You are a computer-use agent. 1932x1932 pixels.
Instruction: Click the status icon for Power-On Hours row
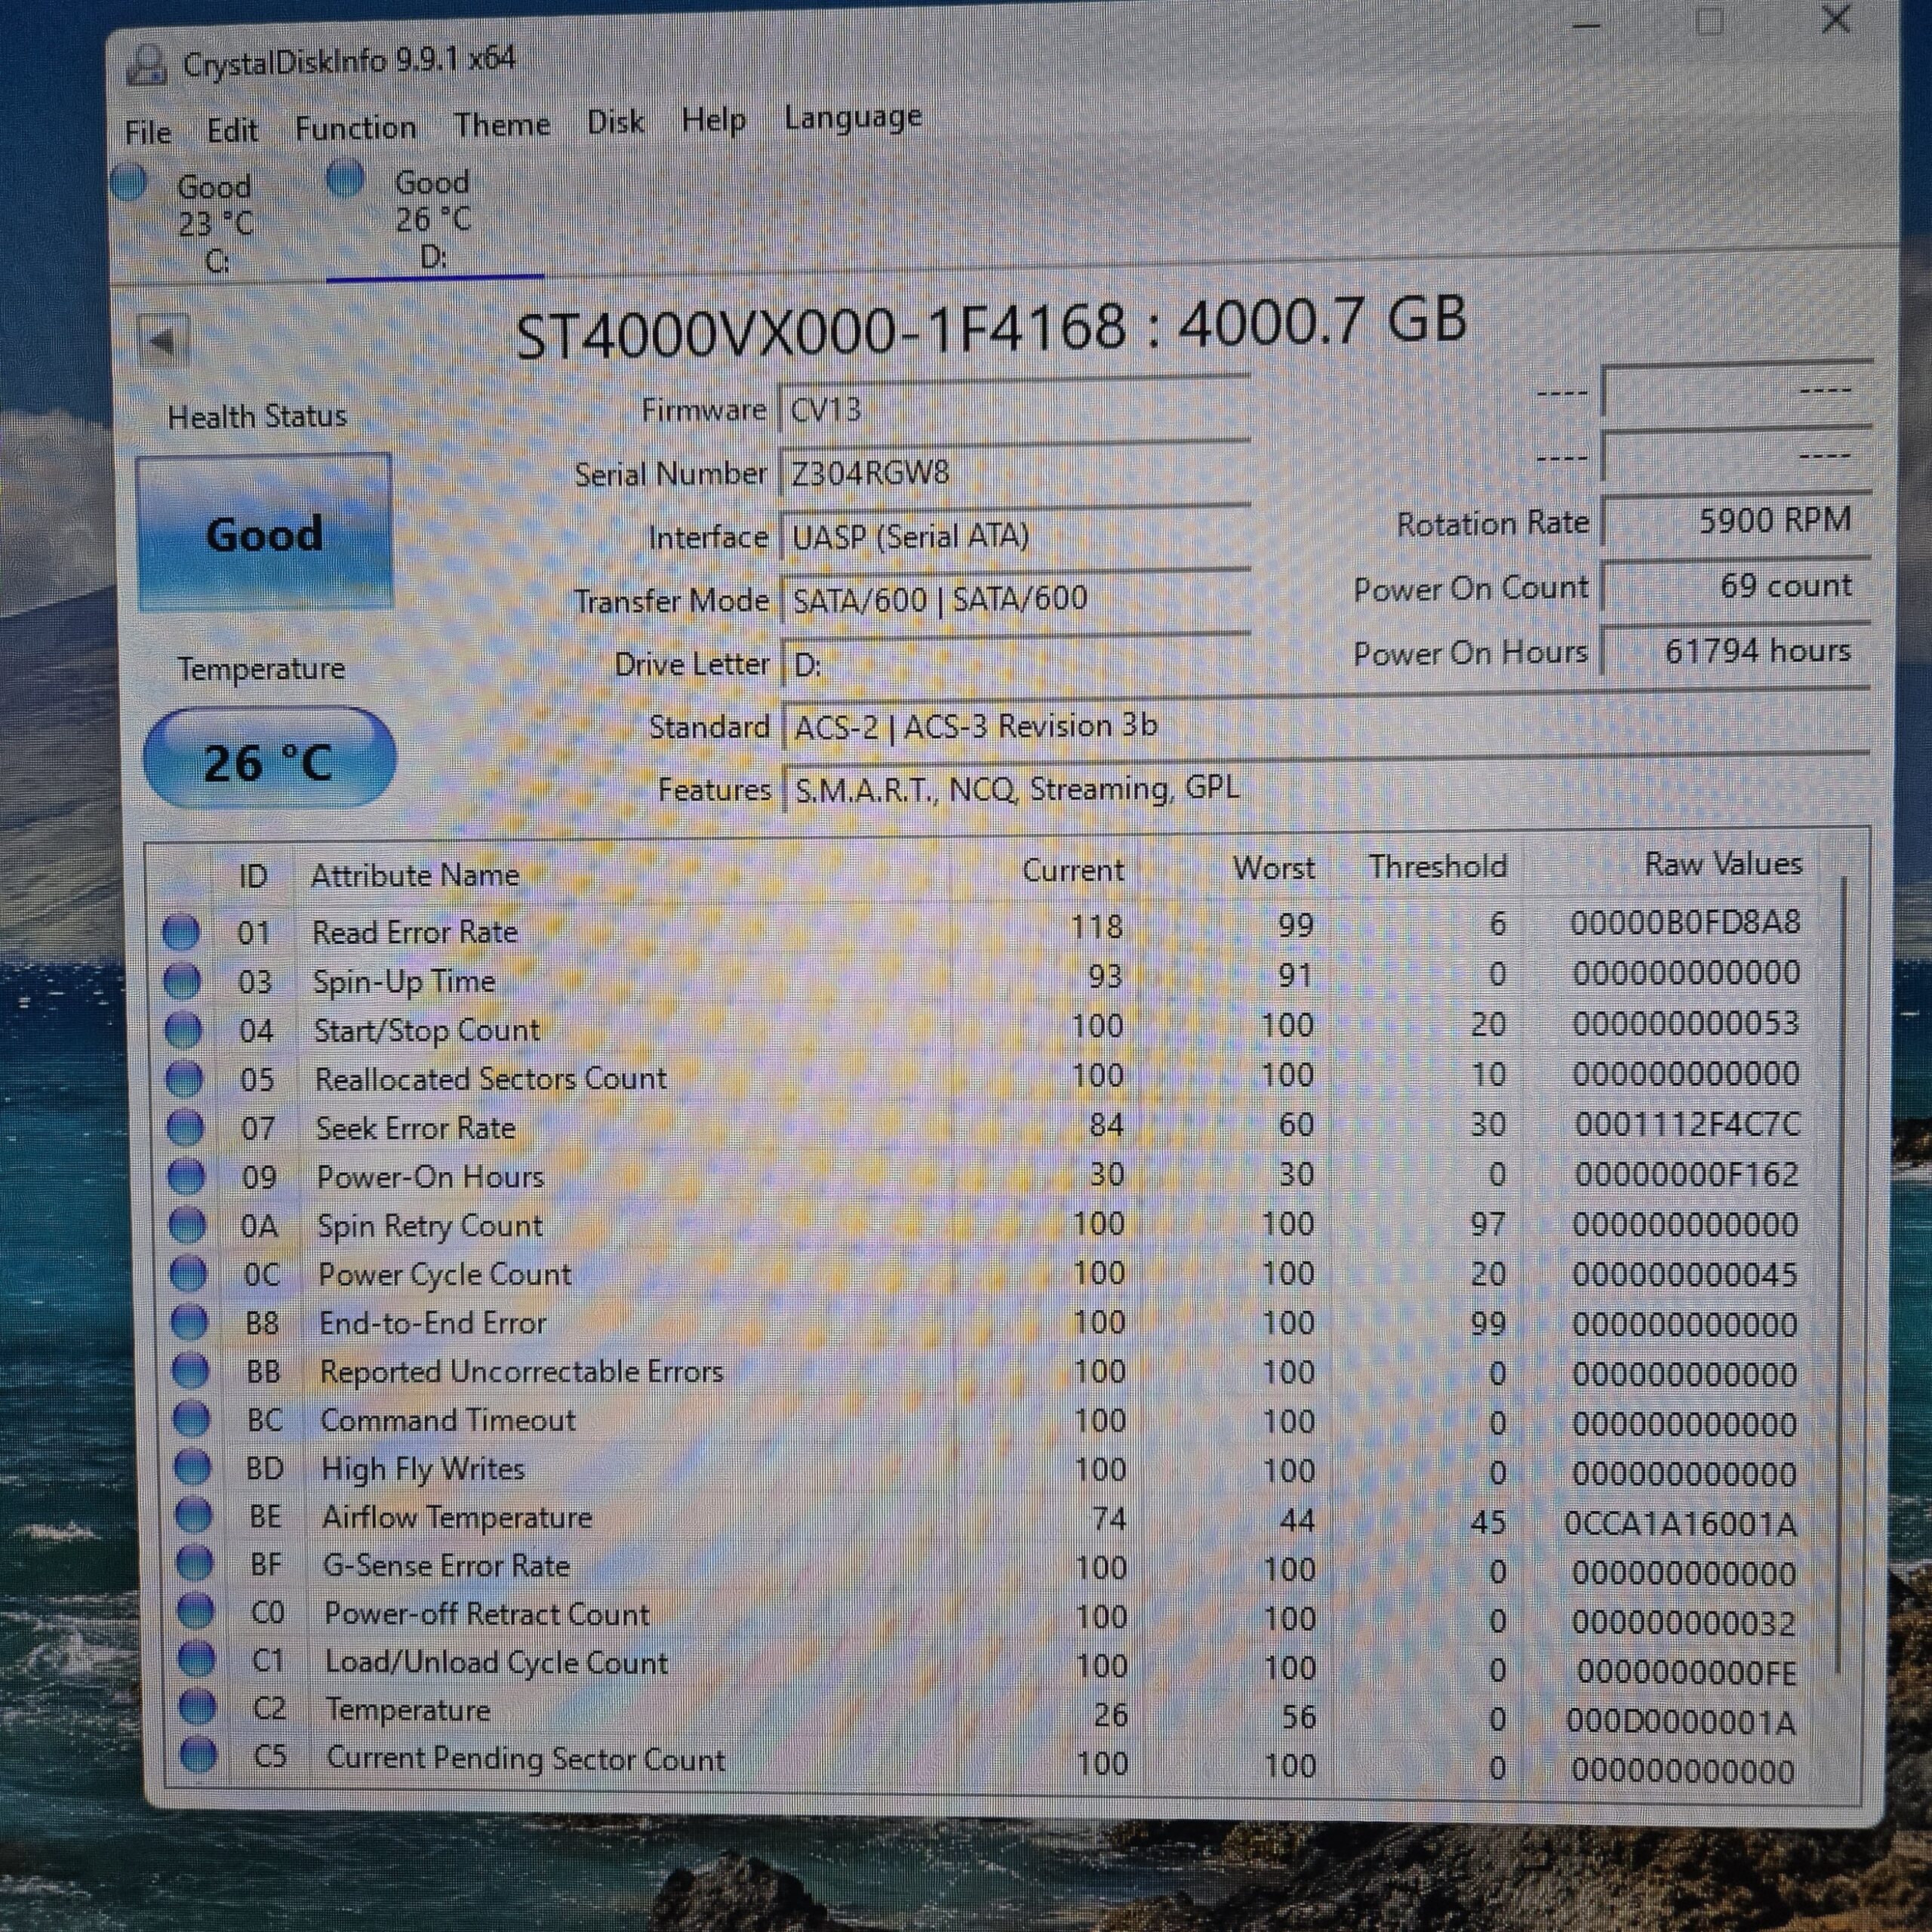pyautogui.click(x=186, y=1177)
